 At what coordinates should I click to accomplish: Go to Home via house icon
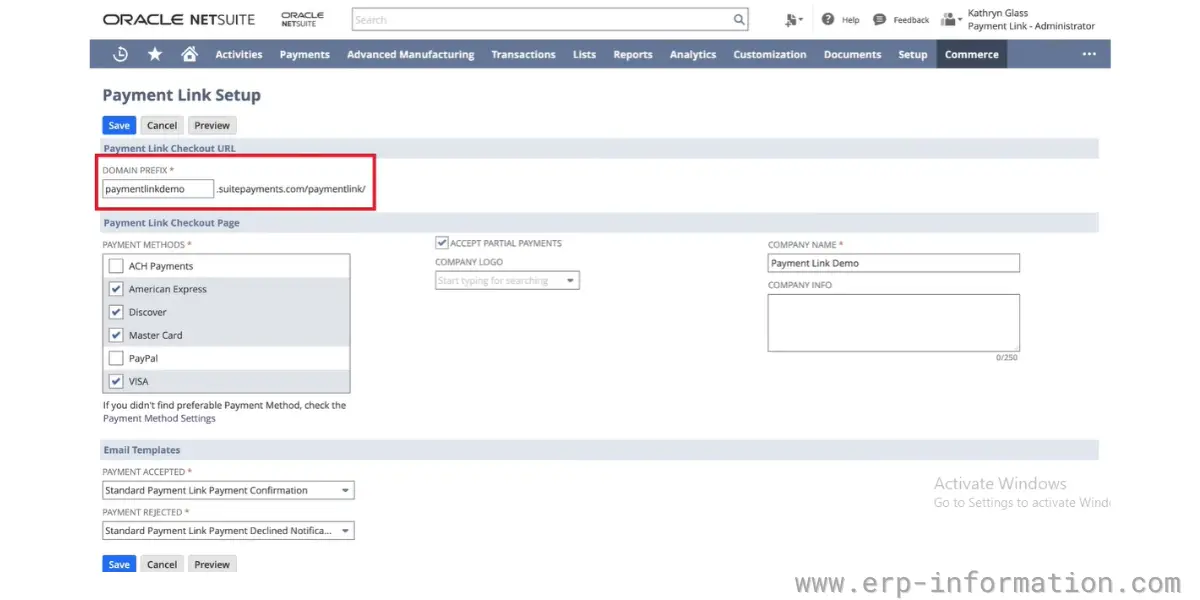click(189, 54)
